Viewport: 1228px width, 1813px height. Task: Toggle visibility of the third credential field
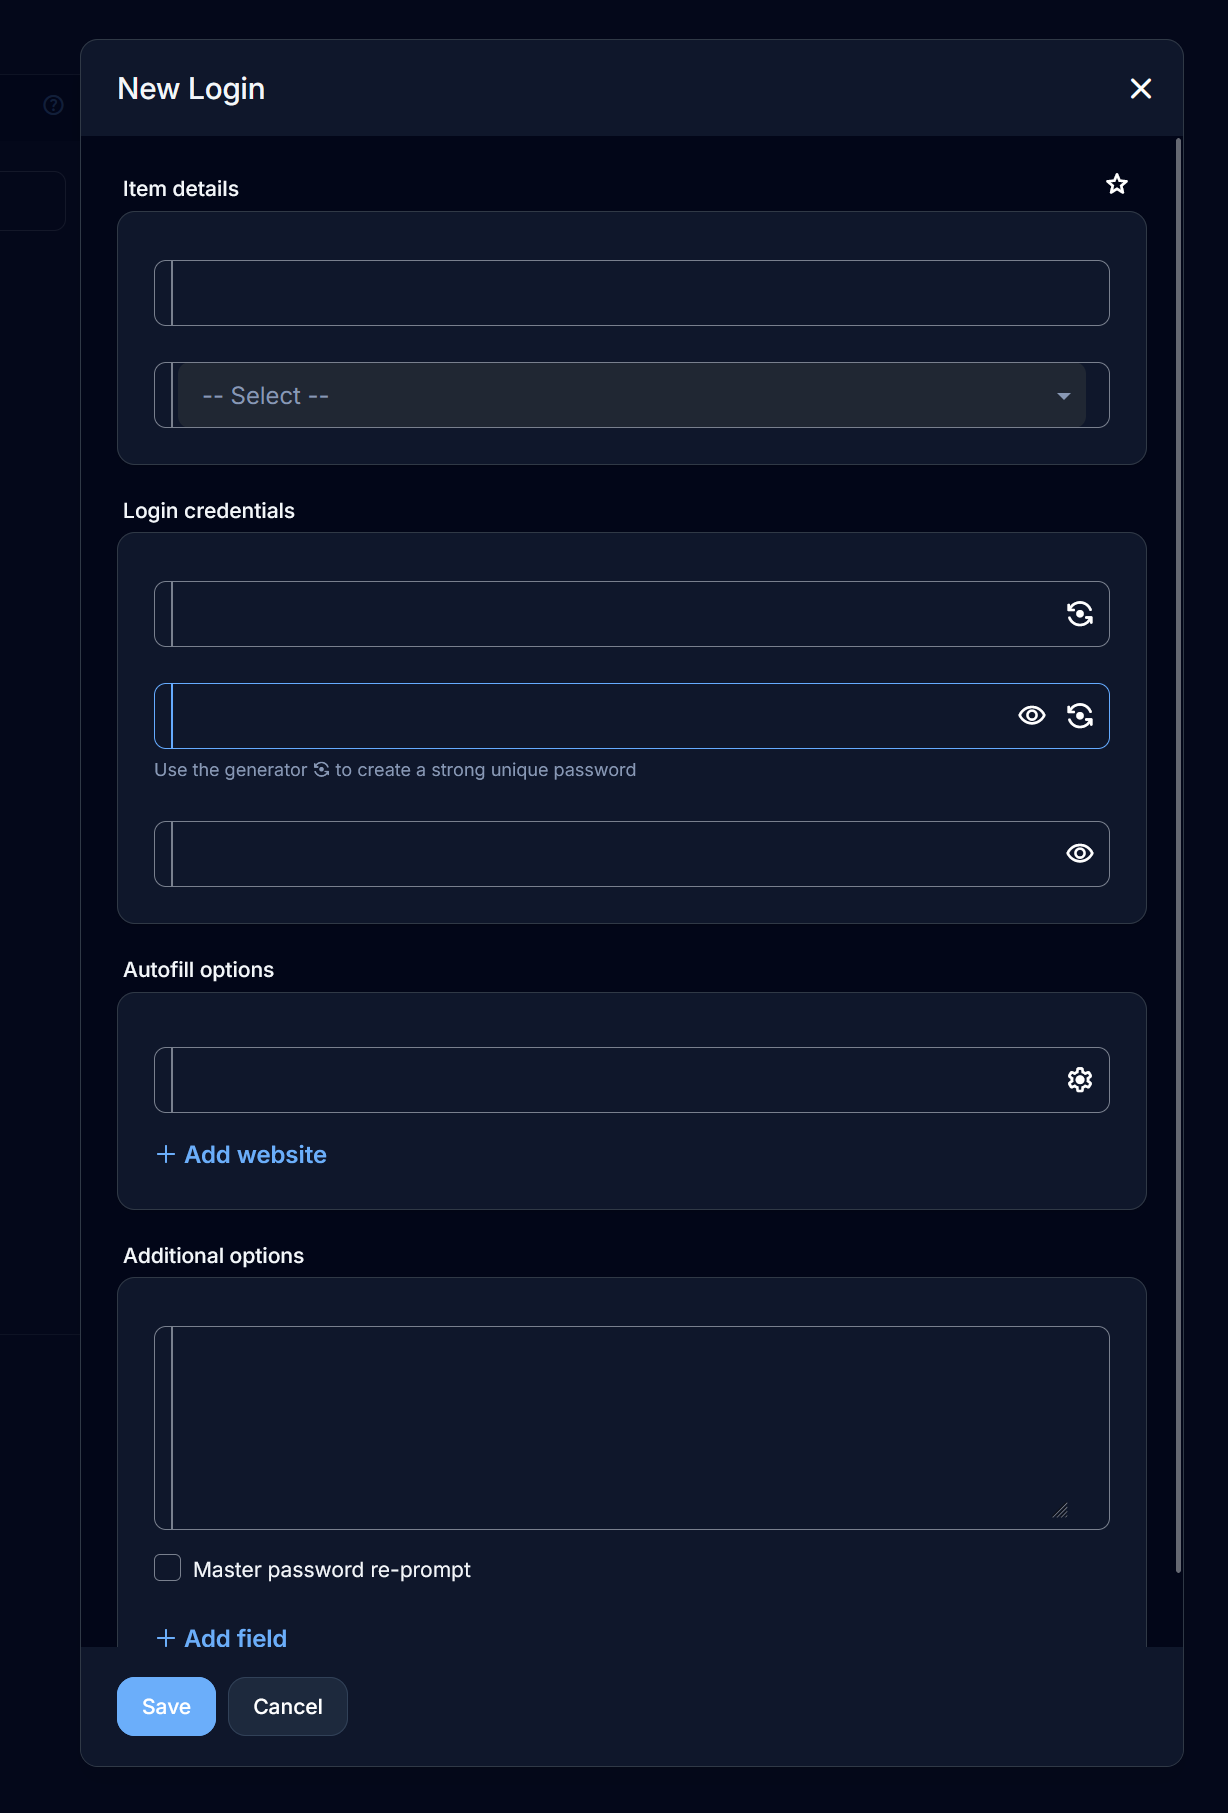point(1080,854)
